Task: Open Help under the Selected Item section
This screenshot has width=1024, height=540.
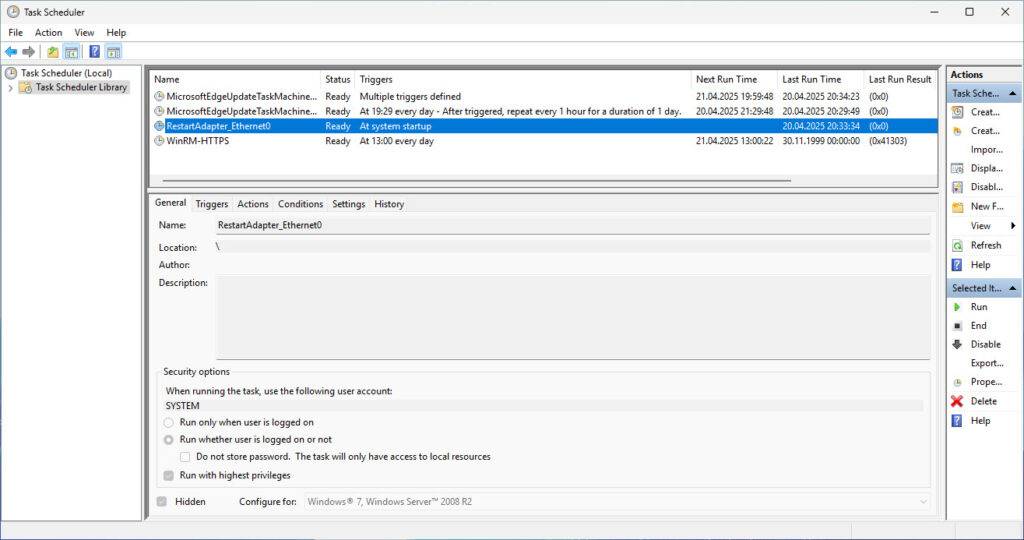Action: 980,421
